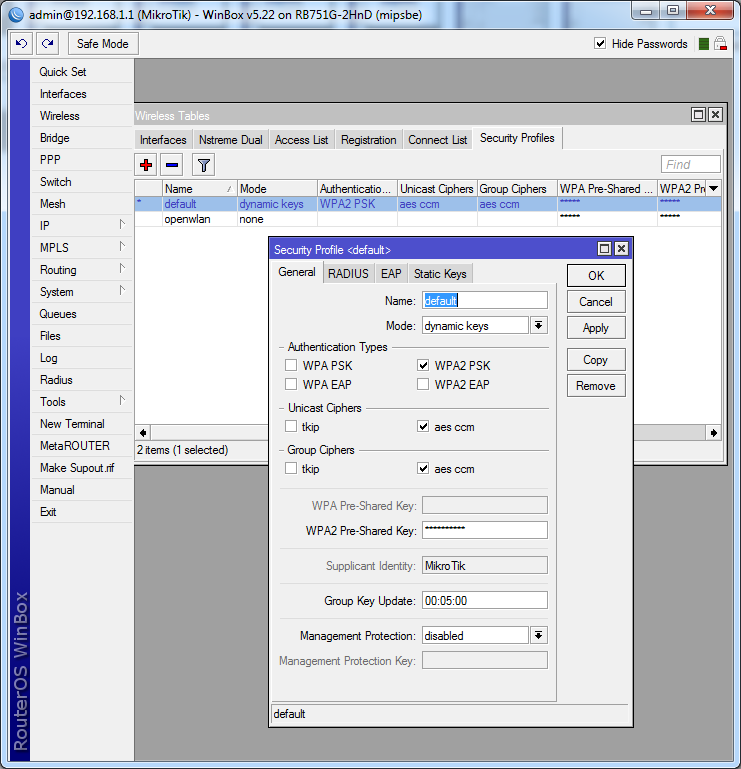
Task: Click Exit in the sidebar
Action: pyautogui.click(x=82, y=512)
